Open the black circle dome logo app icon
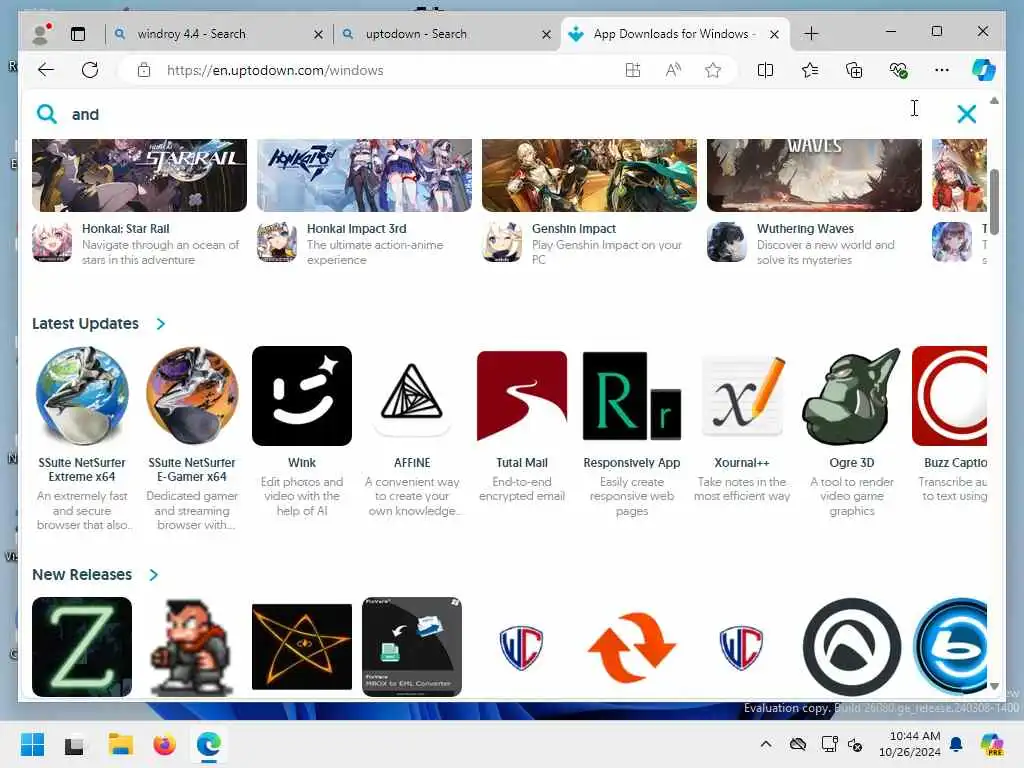1024x768 pixels. pos(852,647)
